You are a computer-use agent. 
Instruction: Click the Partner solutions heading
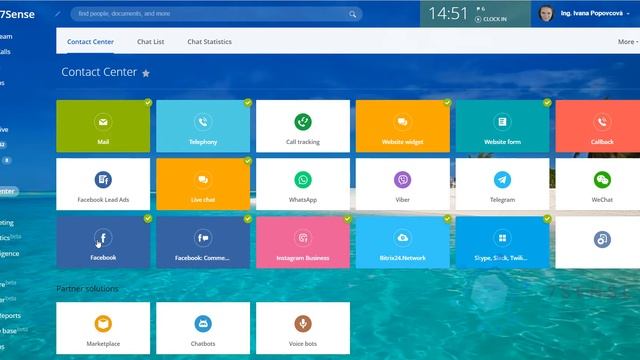[x=87, y=289]
